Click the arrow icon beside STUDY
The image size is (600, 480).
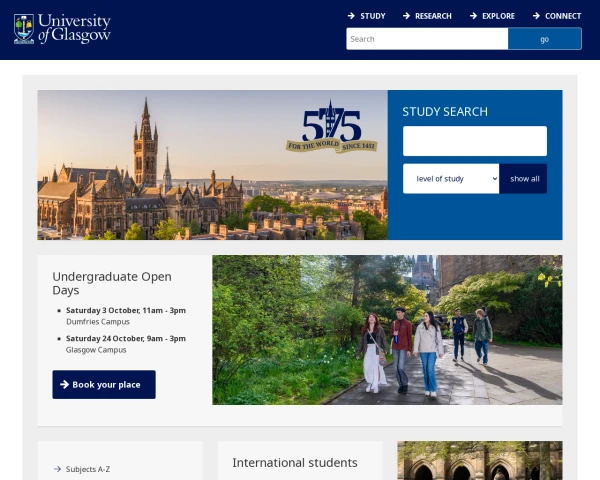coord(351,16)
